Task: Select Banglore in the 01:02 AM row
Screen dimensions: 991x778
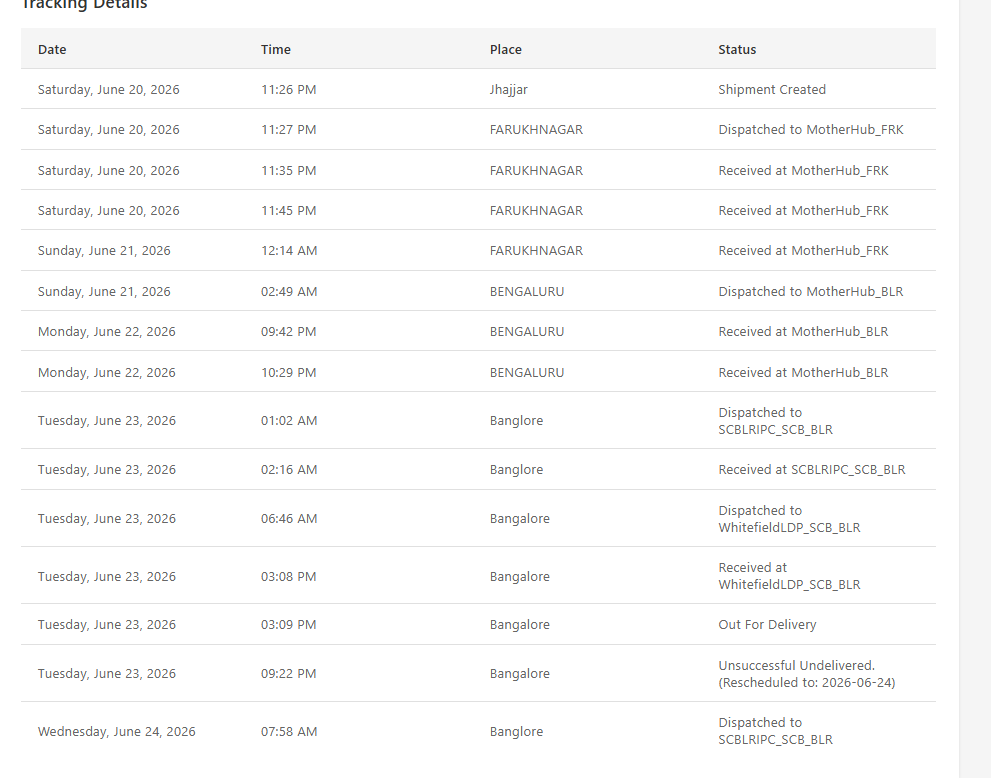Action: coord(516,421)
